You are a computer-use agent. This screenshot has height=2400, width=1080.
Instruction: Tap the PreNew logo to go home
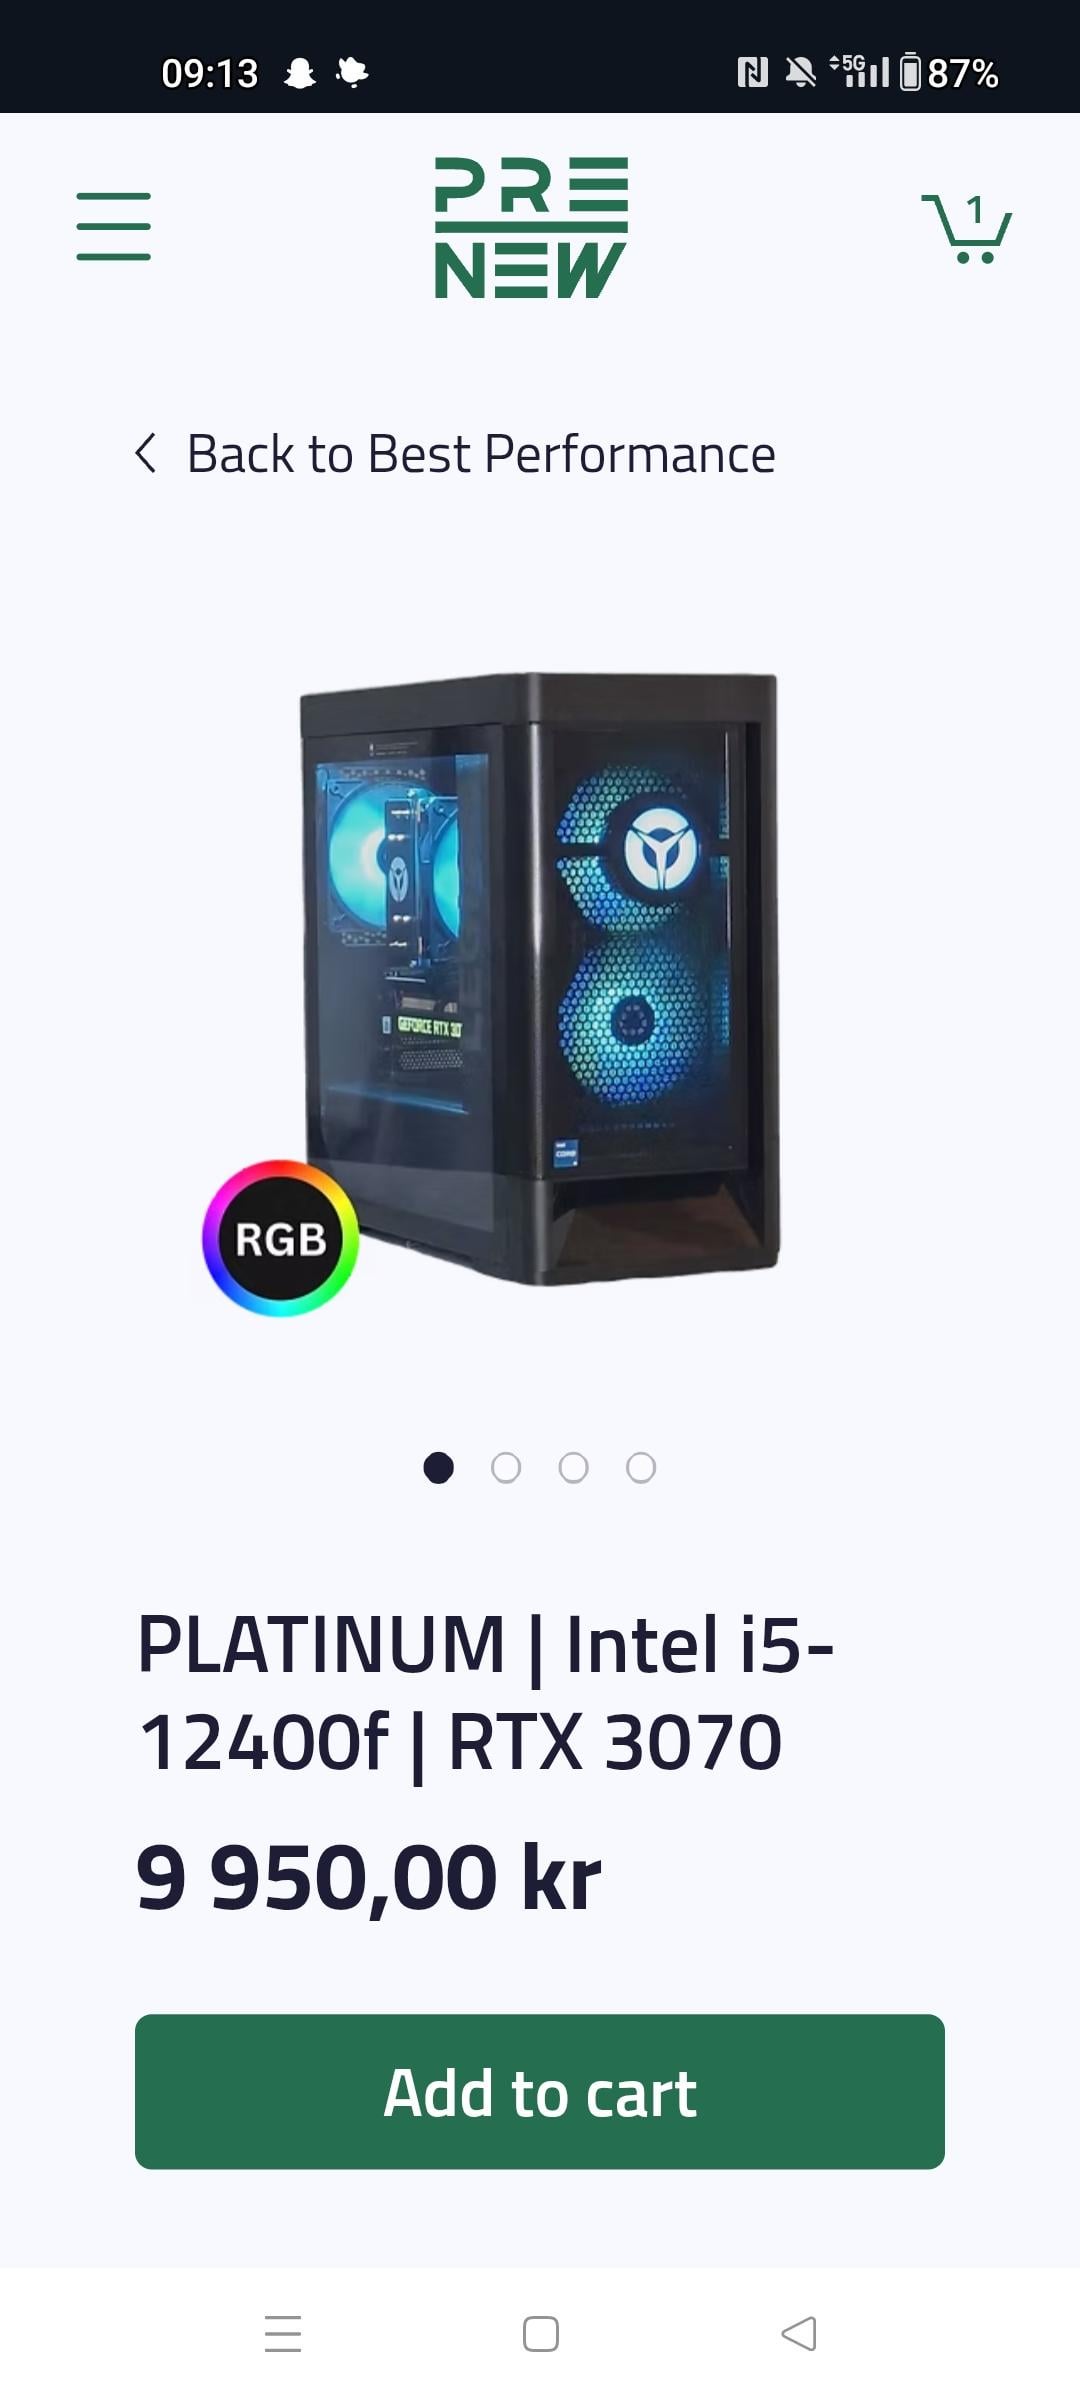[531, 227]
